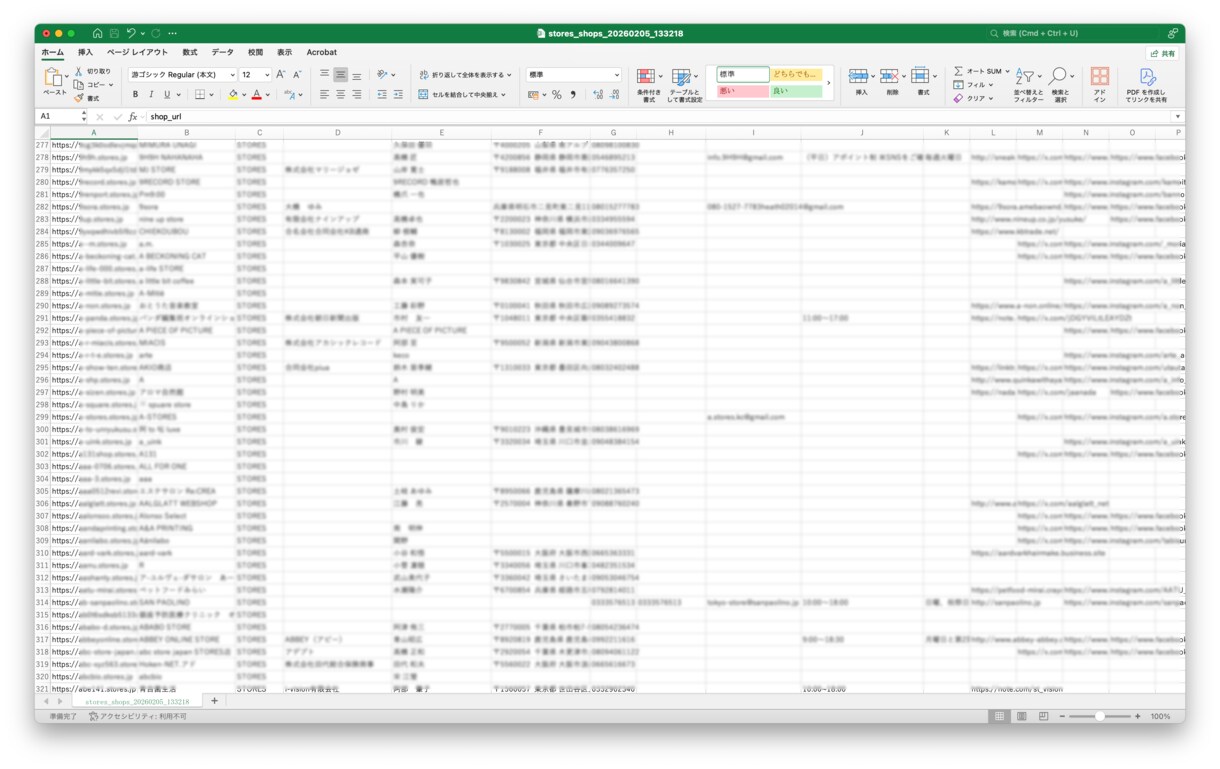The width and height of the screenshot is (1220, 769).
Task: Open Find and Select (検索と選択)
Action: (1060, 85)
